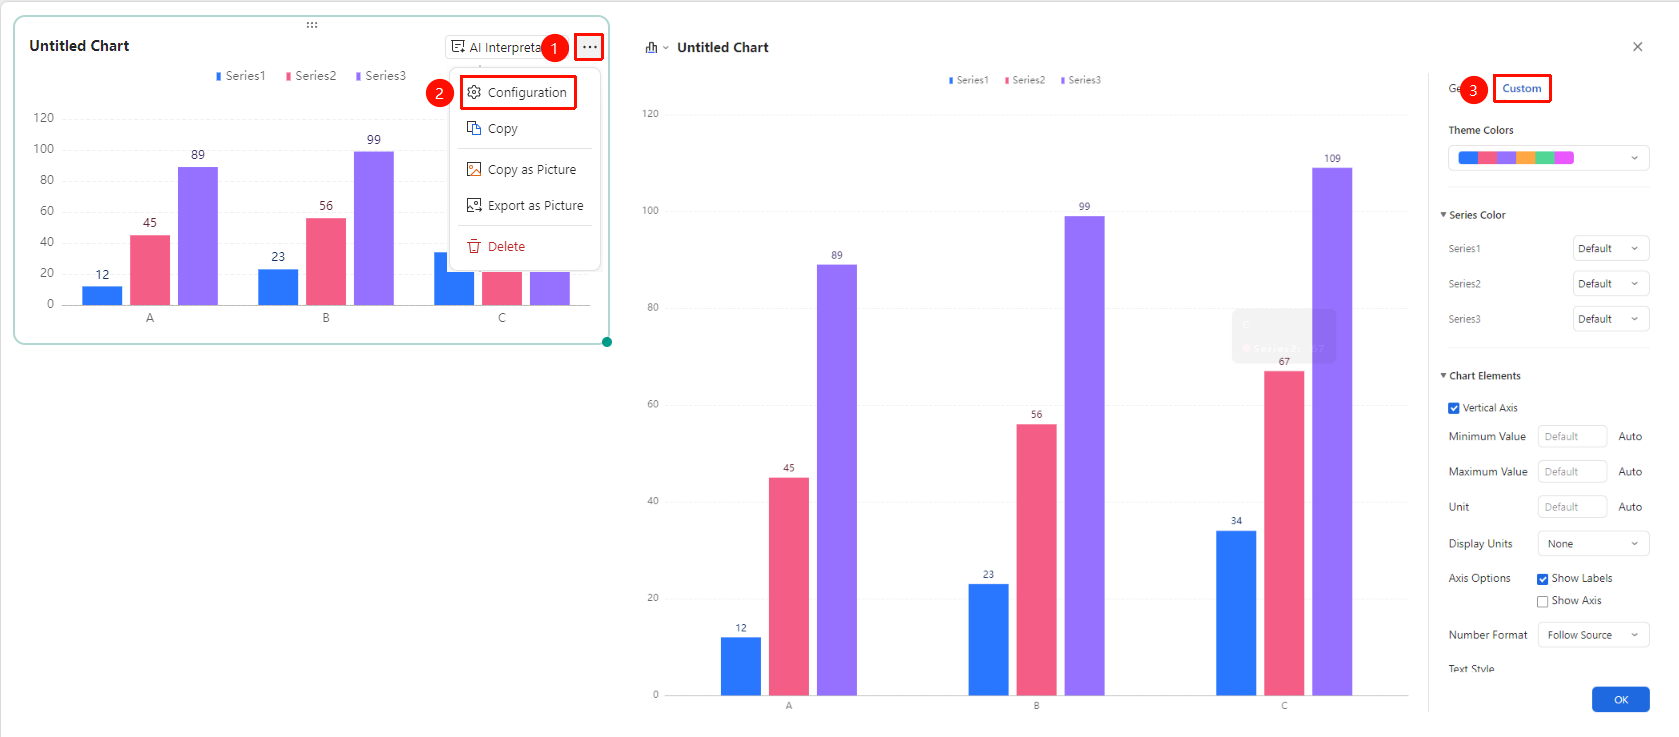1679x737 pixels.
Task: Disable the Show Labels checkbox
Action: click(1543, 579)
